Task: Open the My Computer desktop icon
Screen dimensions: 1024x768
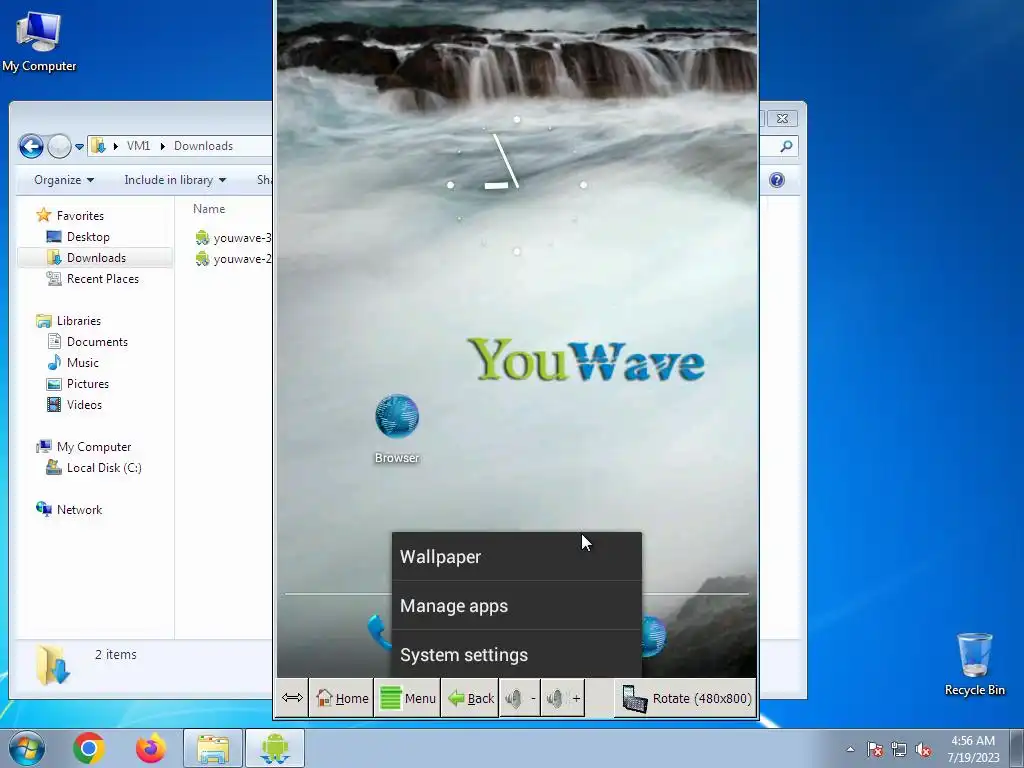Action: click(x=39, y=42)
